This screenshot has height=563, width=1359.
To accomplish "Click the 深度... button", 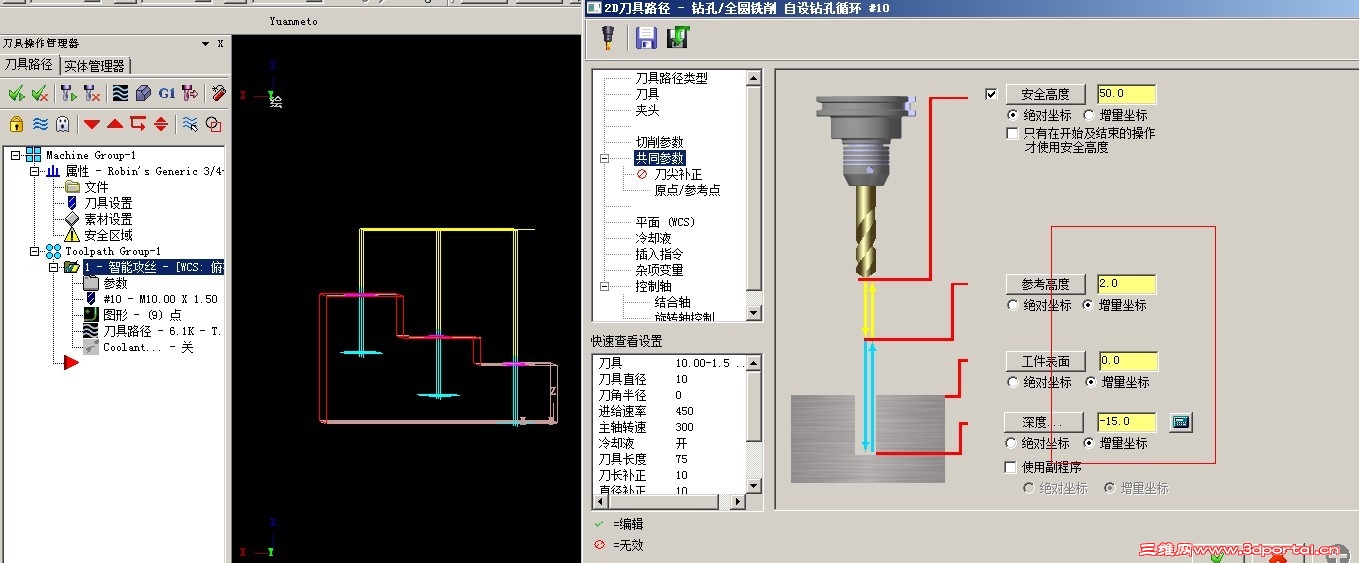I will (1045, 422).
